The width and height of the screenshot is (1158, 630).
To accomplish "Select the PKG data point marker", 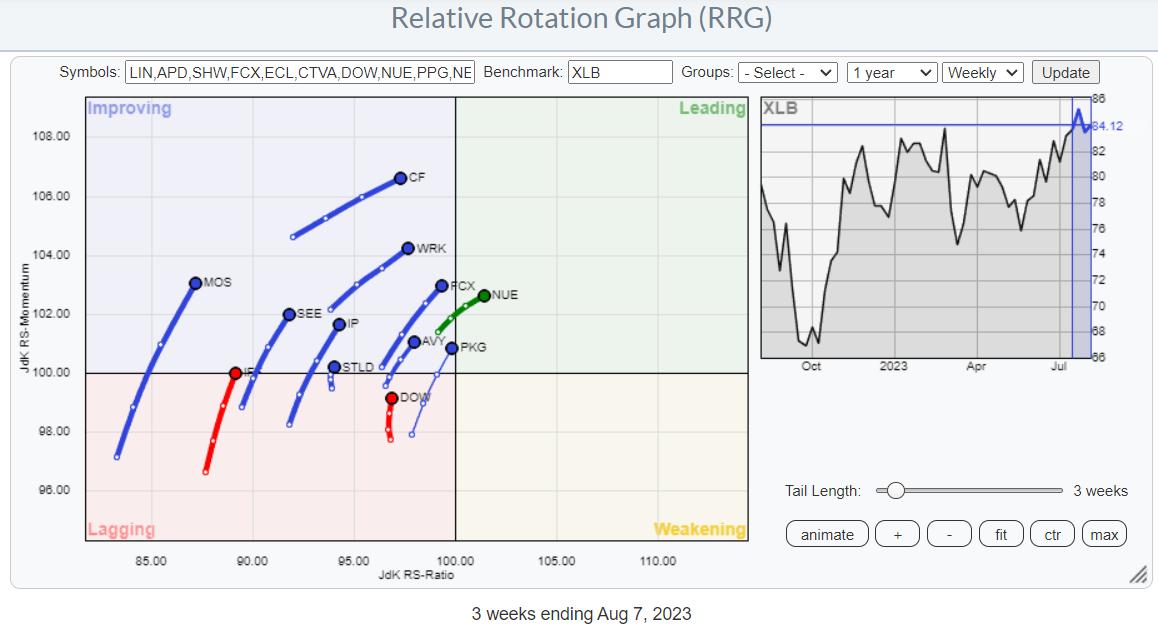I will [x=452, y=348].
